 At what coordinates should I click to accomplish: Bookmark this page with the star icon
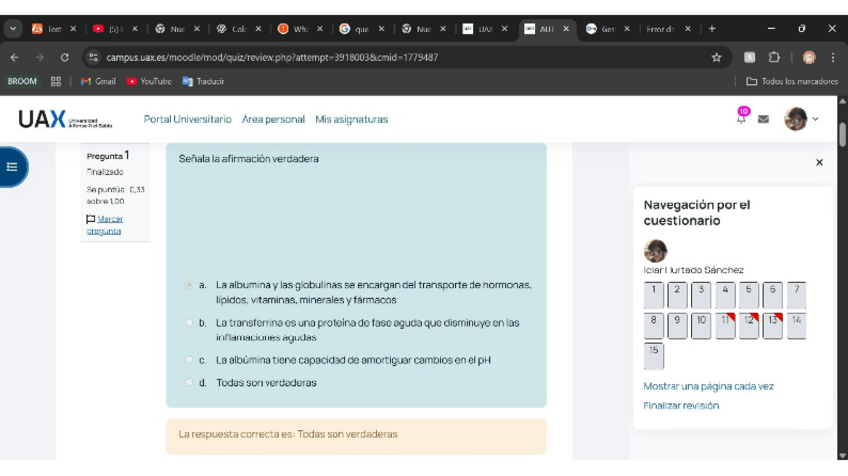[716, 58]
